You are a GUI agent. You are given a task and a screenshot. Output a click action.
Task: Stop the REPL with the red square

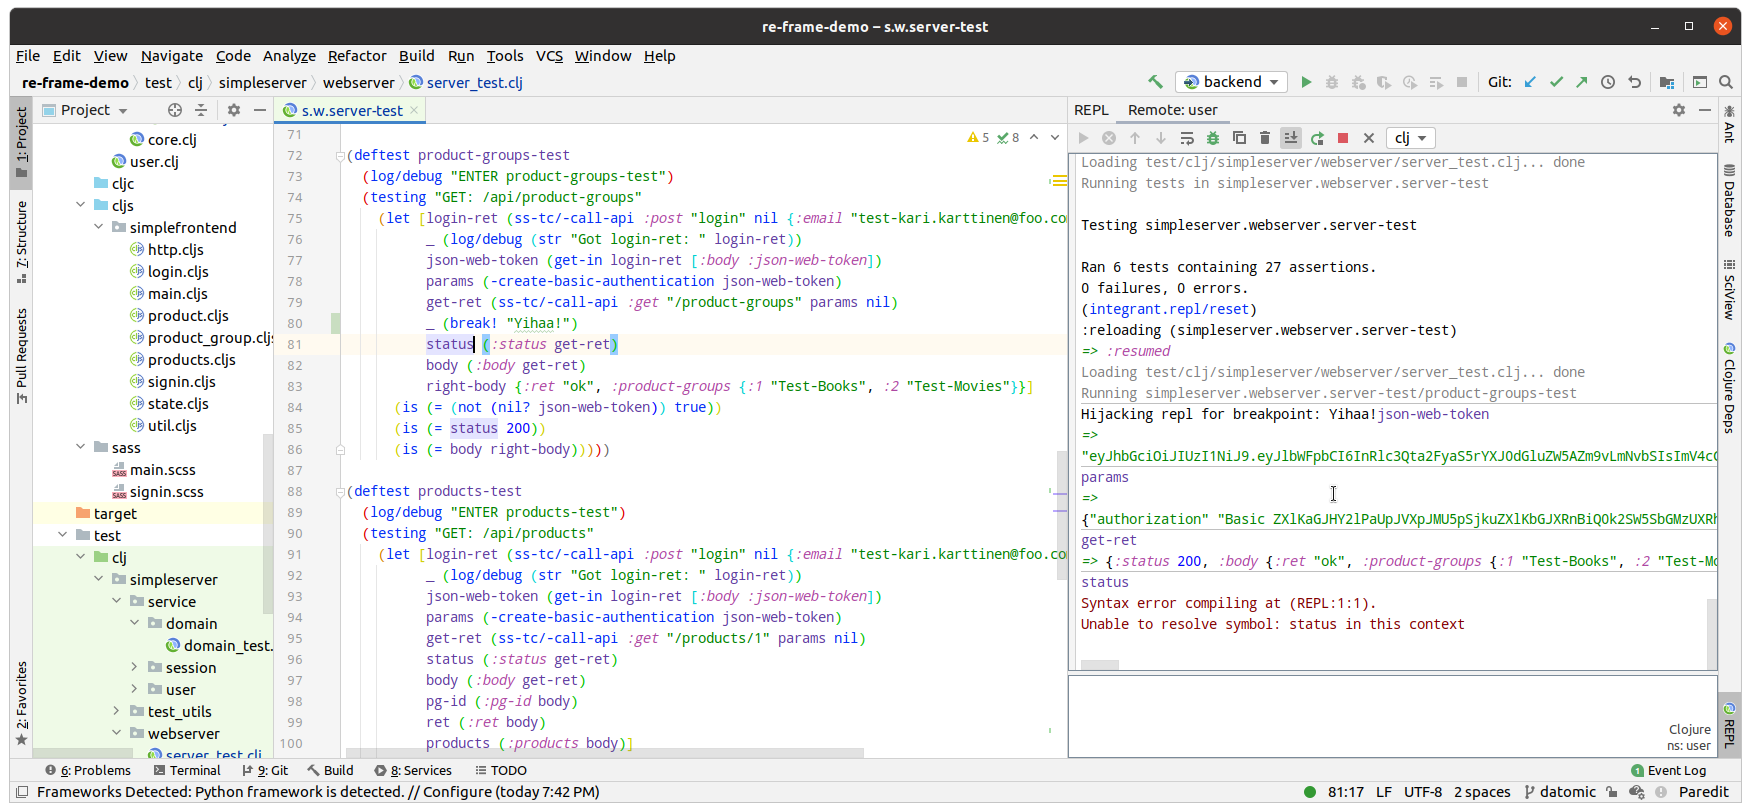[x=1343, y=138]
